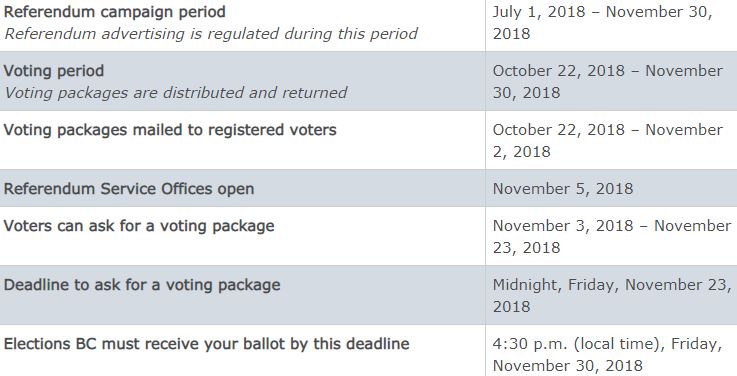Viewport: 737px width, 376px height.
Task: Select the "November 5, 2018" date
Action: click(563, 189)
